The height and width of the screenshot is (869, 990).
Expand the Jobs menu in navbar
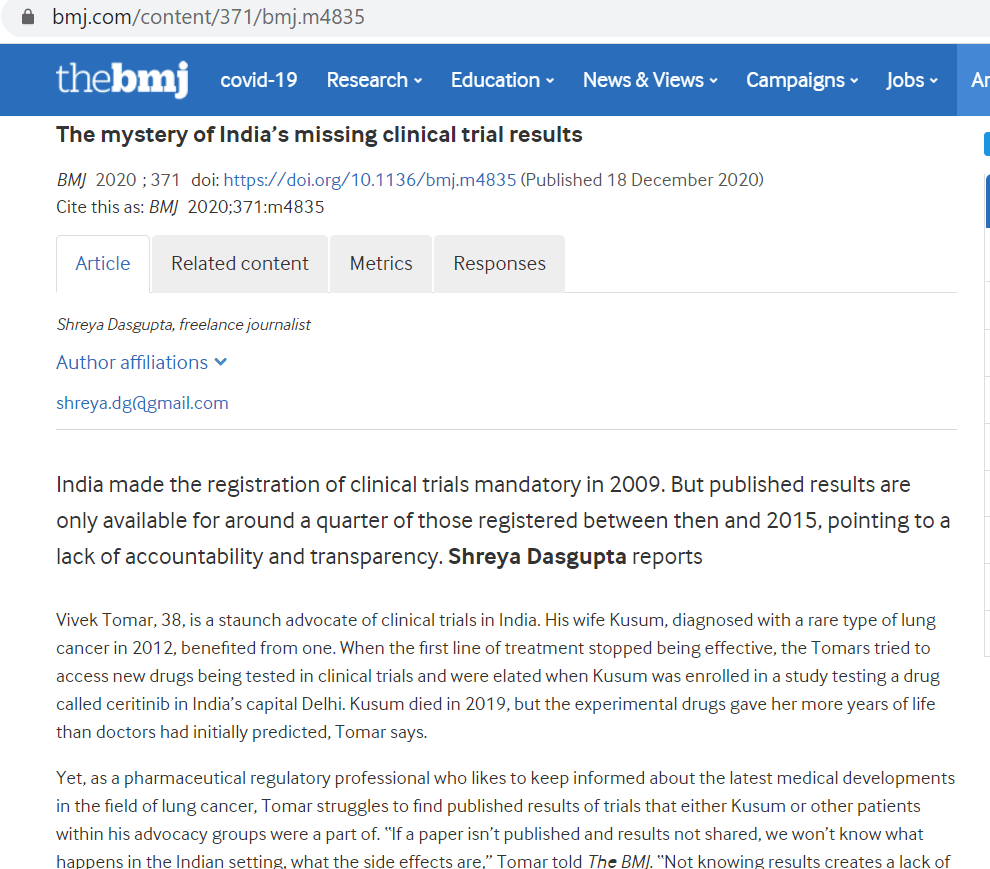point(912,80)
